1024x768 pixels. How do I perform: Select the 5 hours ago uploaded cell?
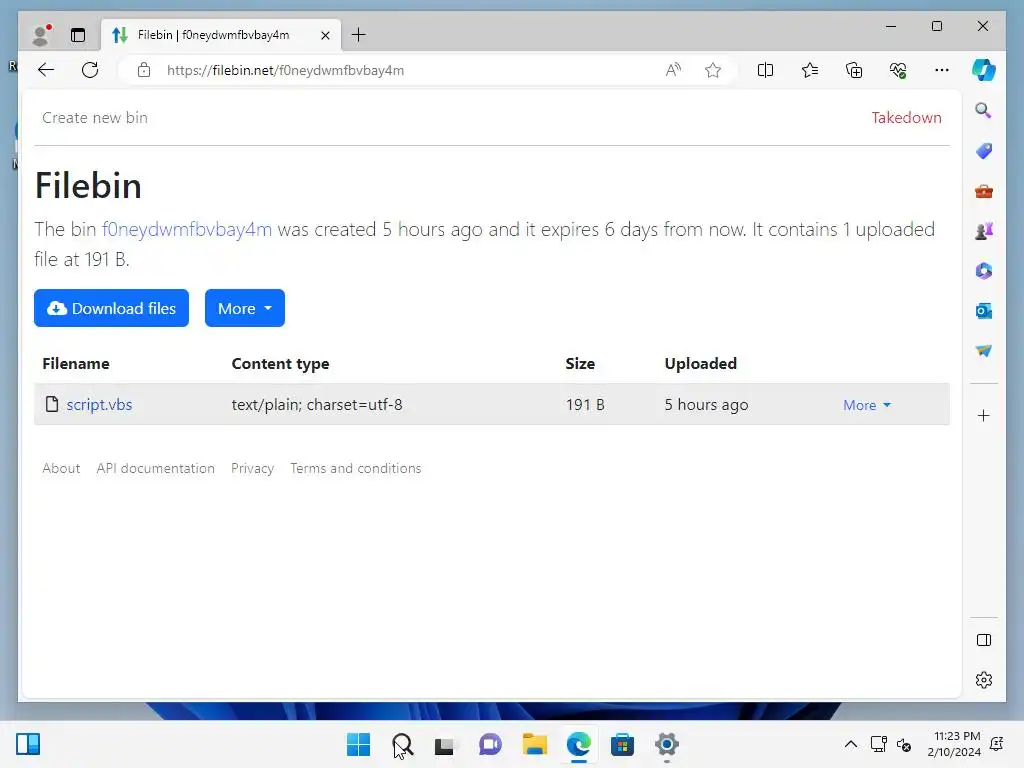point(707,404)
